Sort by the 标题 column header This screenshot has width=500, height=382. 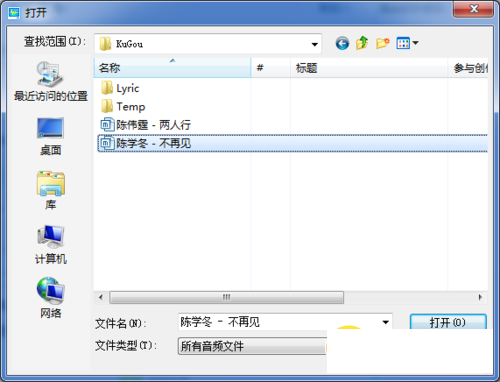(369, 68)
